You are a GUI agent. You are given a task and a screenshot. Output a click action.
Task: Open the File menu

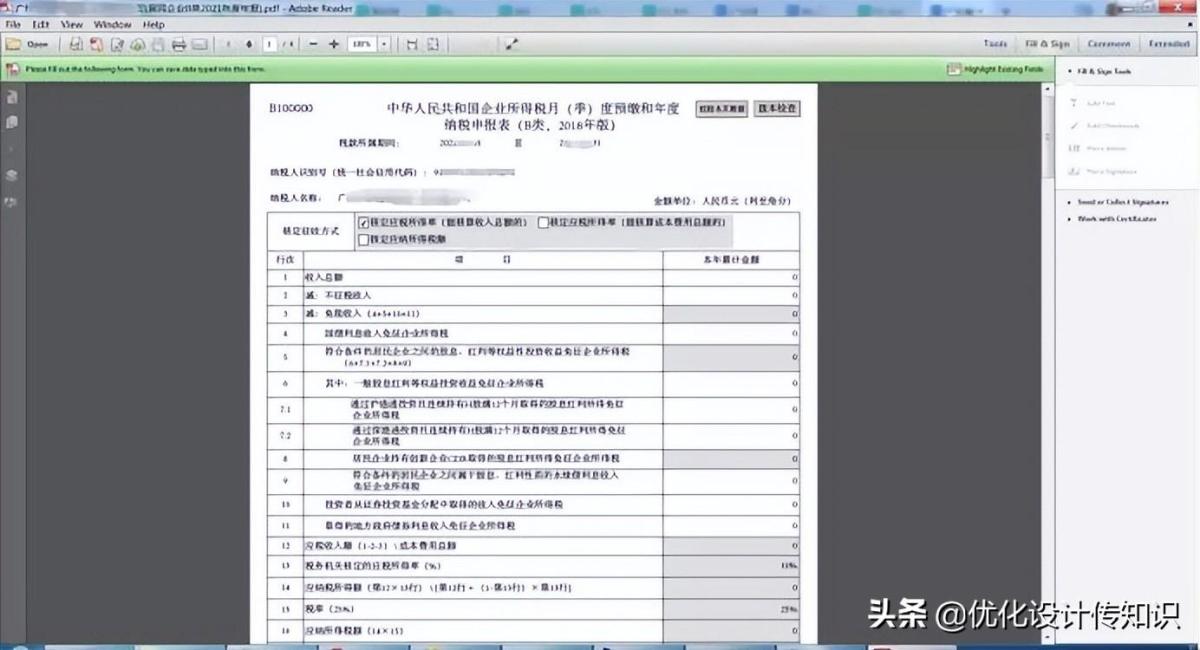pyautogui.click(x=14, y=24)
